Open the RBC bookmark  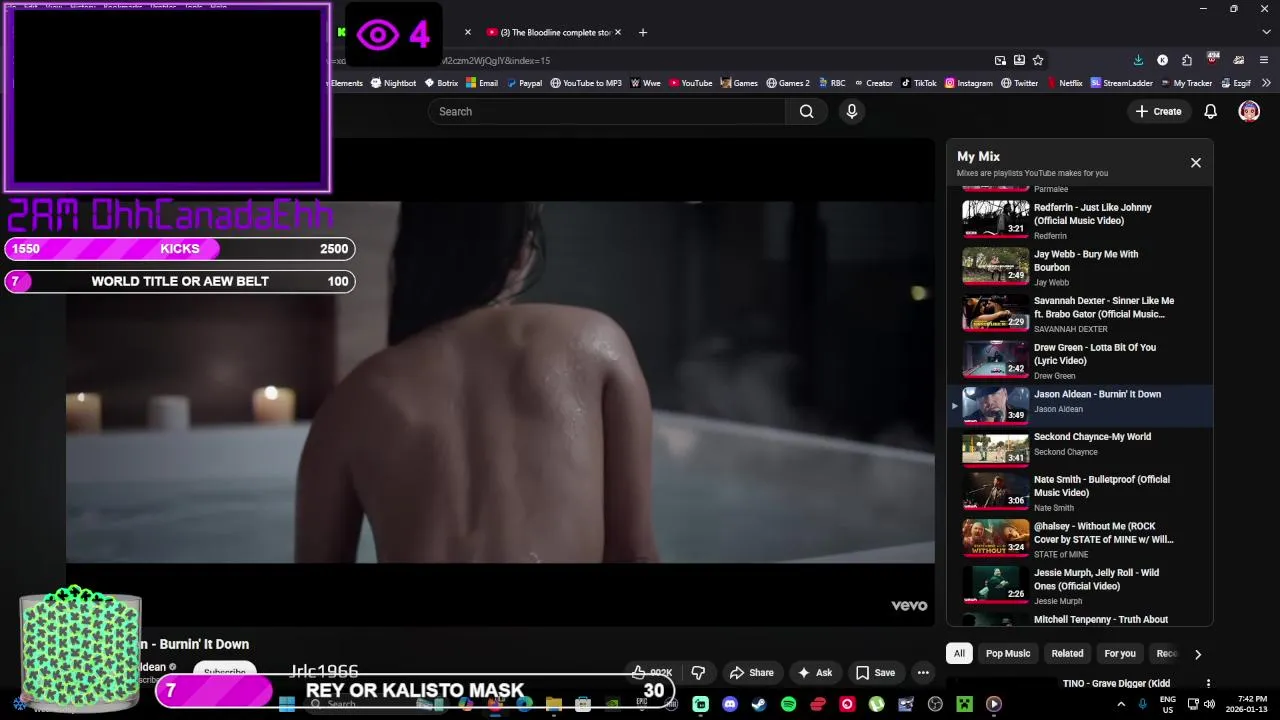coord(832,83)
